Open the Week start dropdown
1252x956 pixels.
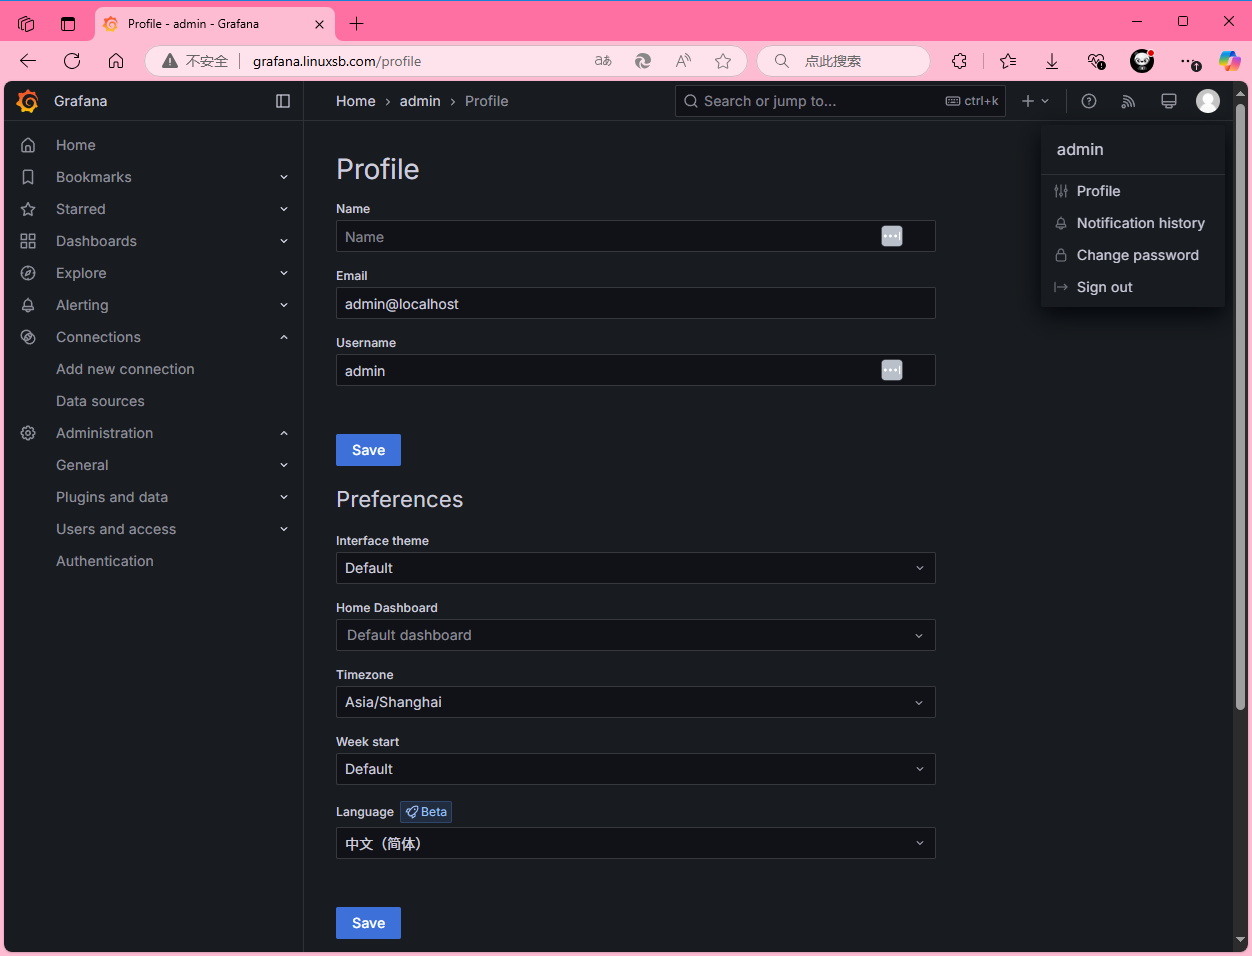point(636,769)
